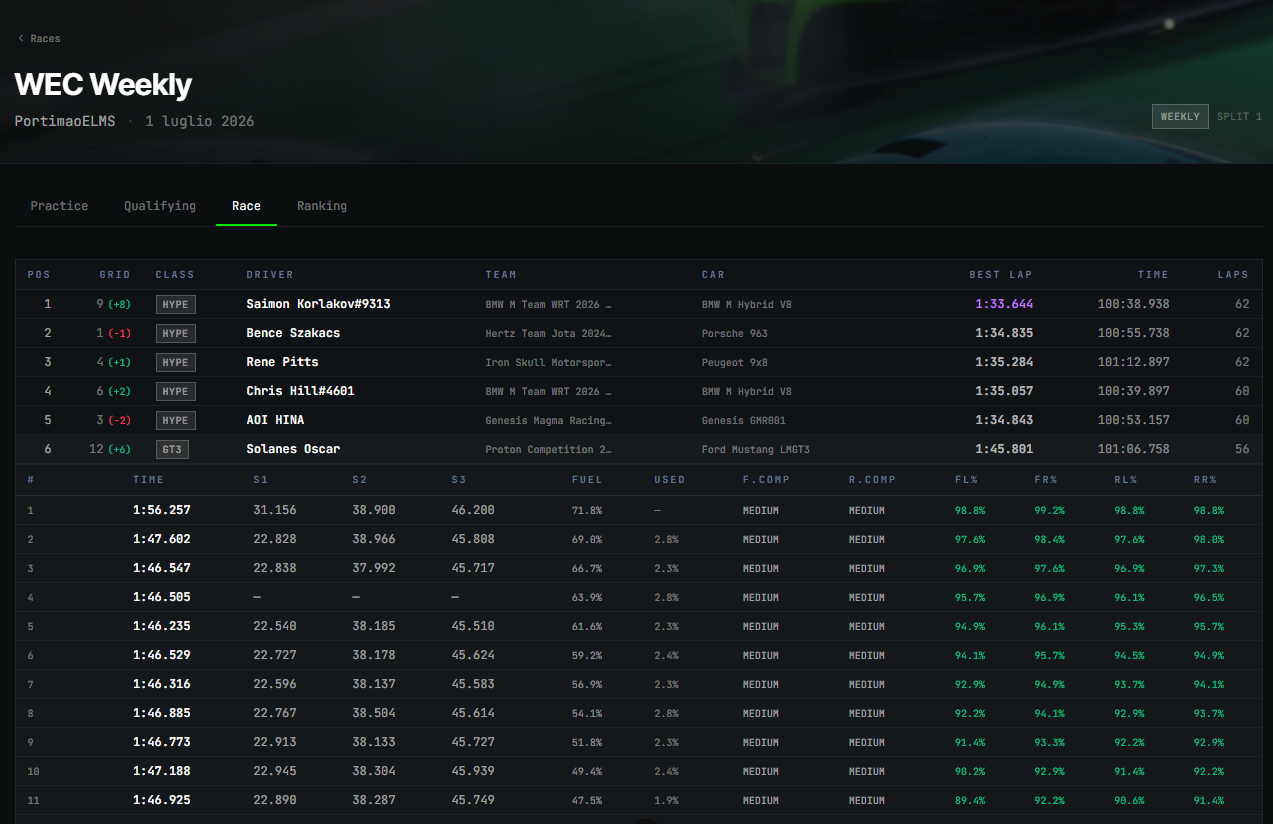Click the WEC Weekly title
The image size is (1273, 824).
(x=103, y=84)
